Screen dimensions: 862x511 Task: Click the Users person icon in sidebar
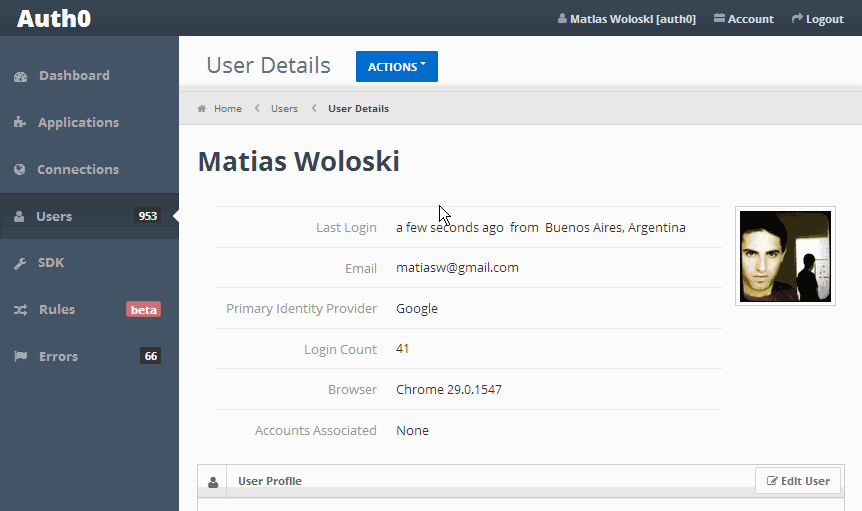(x=19, y=216)
